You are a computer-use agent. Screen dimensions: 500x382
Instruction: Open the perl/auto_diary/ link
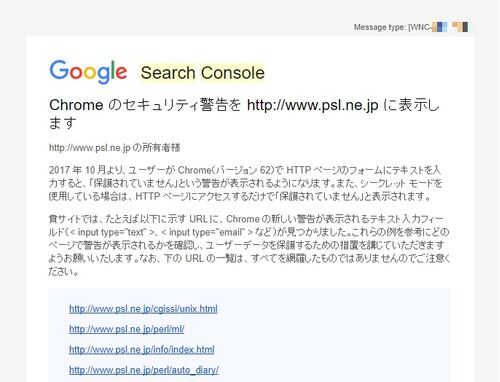point(144,370)
